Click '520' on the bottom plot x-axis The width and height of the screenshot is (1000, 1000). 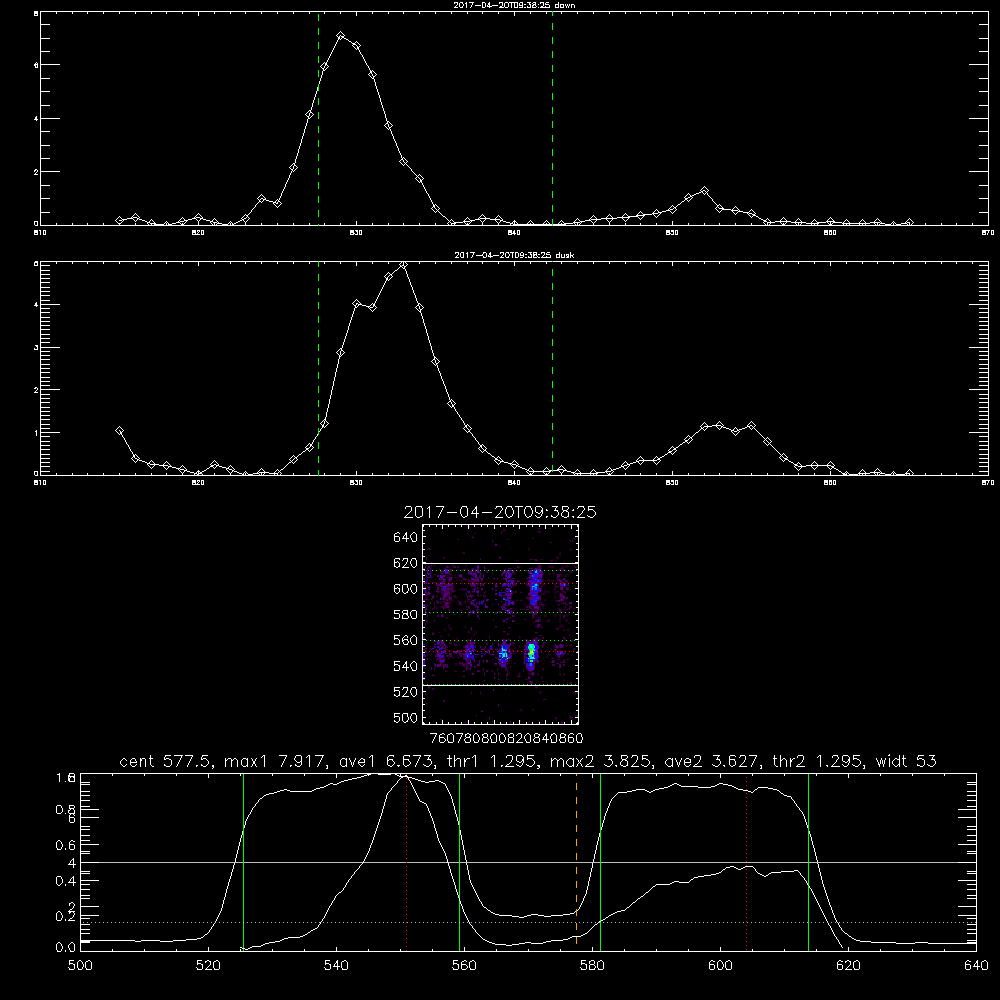point(208,966)
